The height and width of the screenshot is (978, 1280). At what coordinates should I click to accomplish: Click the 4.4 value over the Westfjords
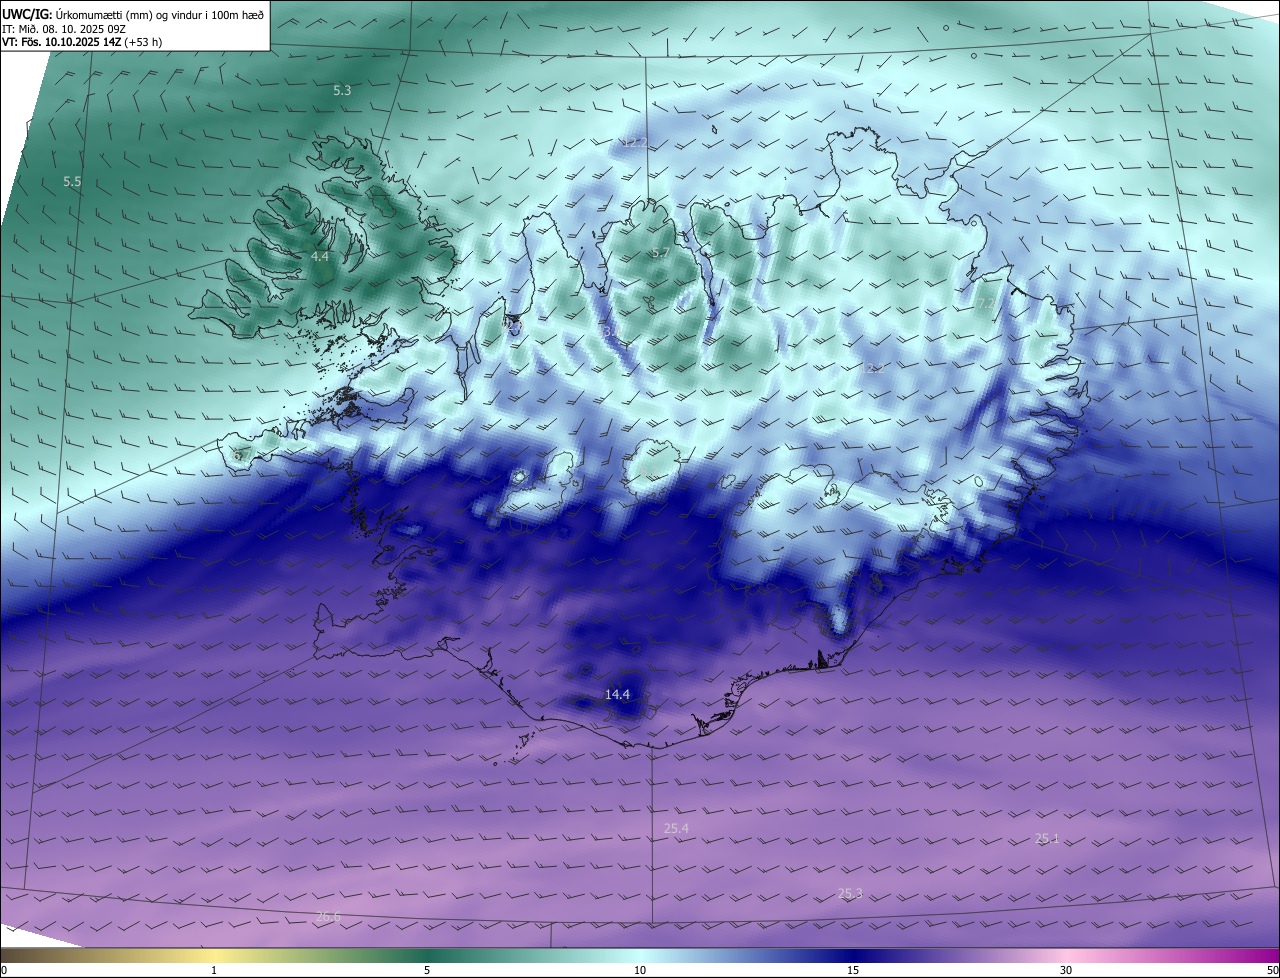(320, 257)
